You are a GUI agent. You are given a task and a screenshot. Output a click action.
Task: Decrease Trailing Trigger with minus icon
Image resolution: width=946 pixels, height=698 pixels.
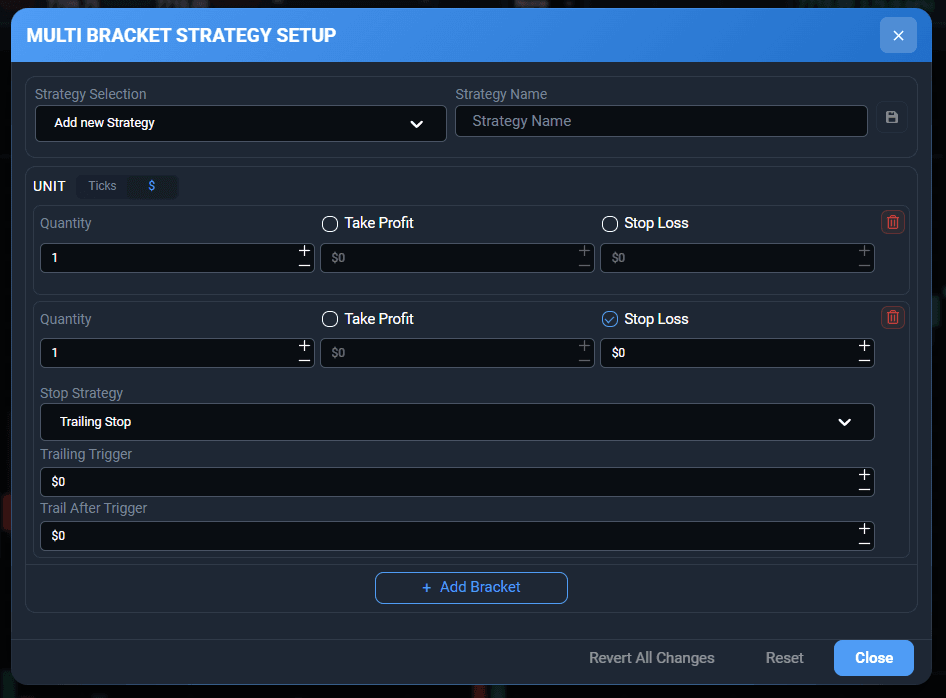[864, 490]
